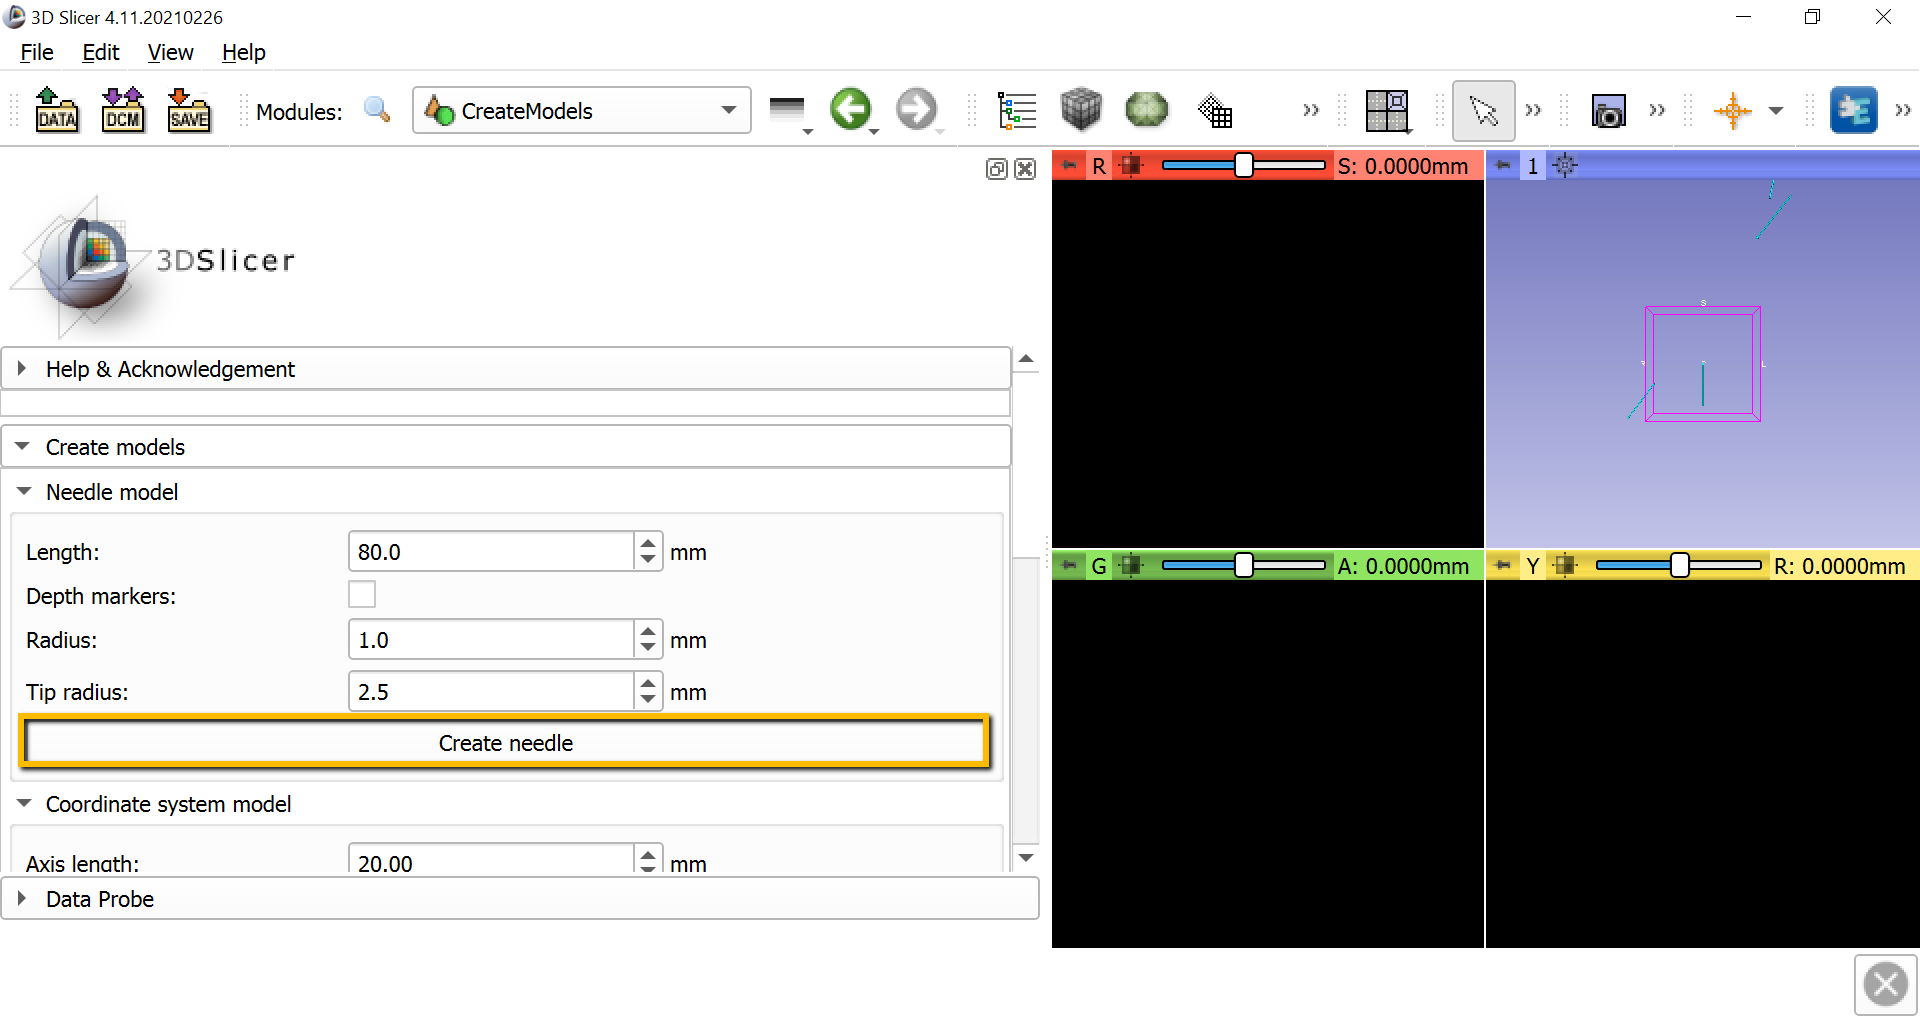Toggle the orange crosshair icon
The height and width of the screenshot is (1020, 1920).
click(x=1733, y=110)
